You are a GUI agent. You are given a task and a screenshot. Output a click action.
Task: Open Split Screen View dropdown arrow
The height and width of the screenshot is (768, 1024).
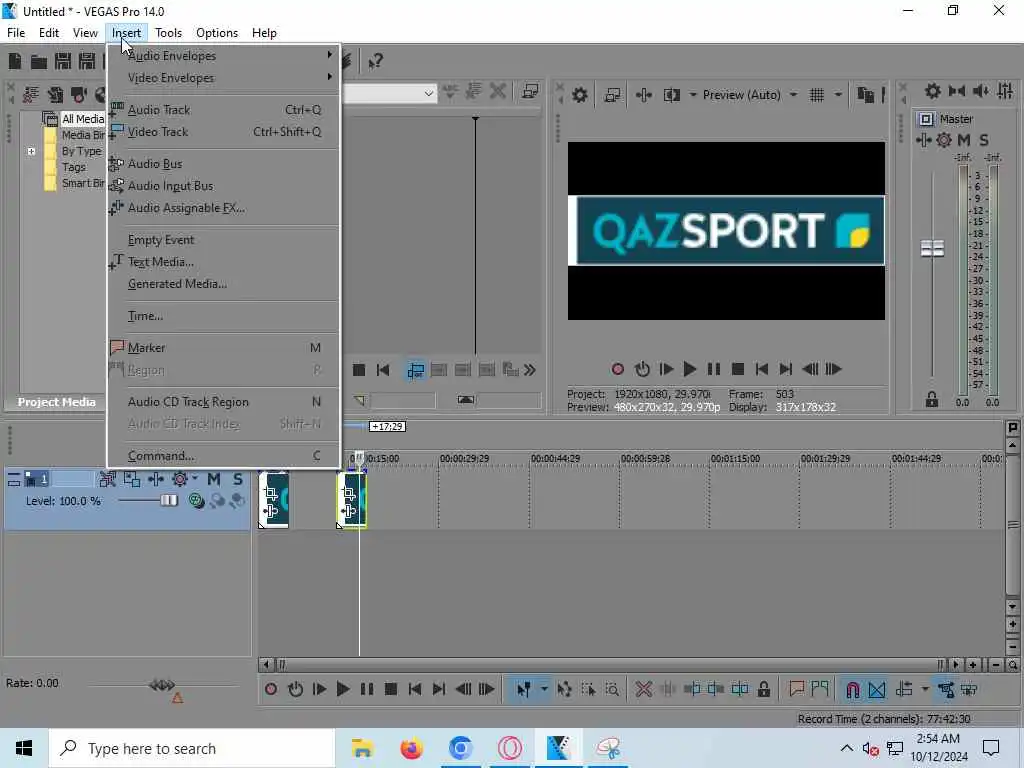tap(692, 95)
